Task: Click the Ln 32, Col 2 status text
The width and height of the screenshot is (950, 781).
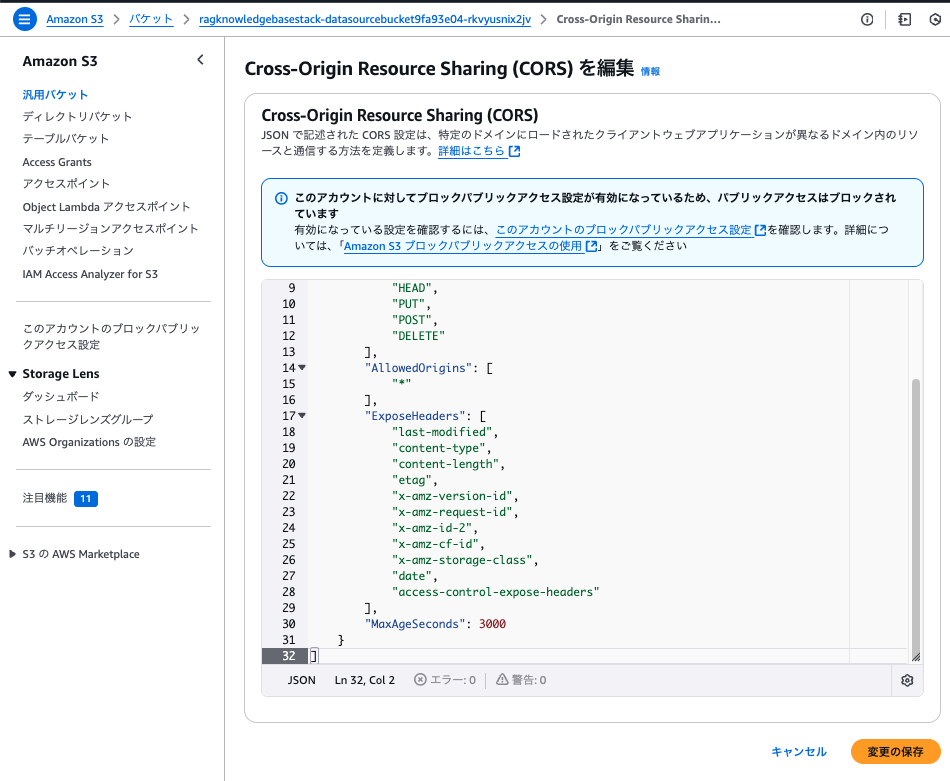Action: [x=365, y=680]
